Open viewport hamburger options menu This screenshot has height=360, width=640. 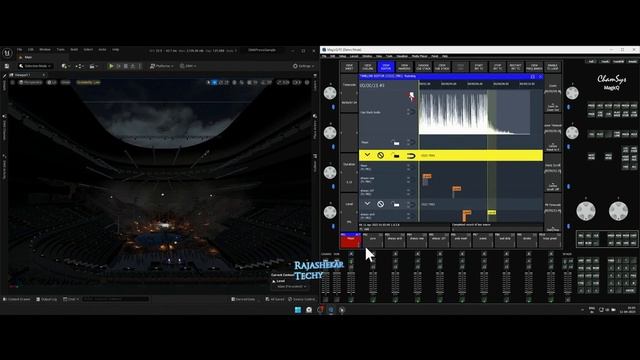point(12,82)
